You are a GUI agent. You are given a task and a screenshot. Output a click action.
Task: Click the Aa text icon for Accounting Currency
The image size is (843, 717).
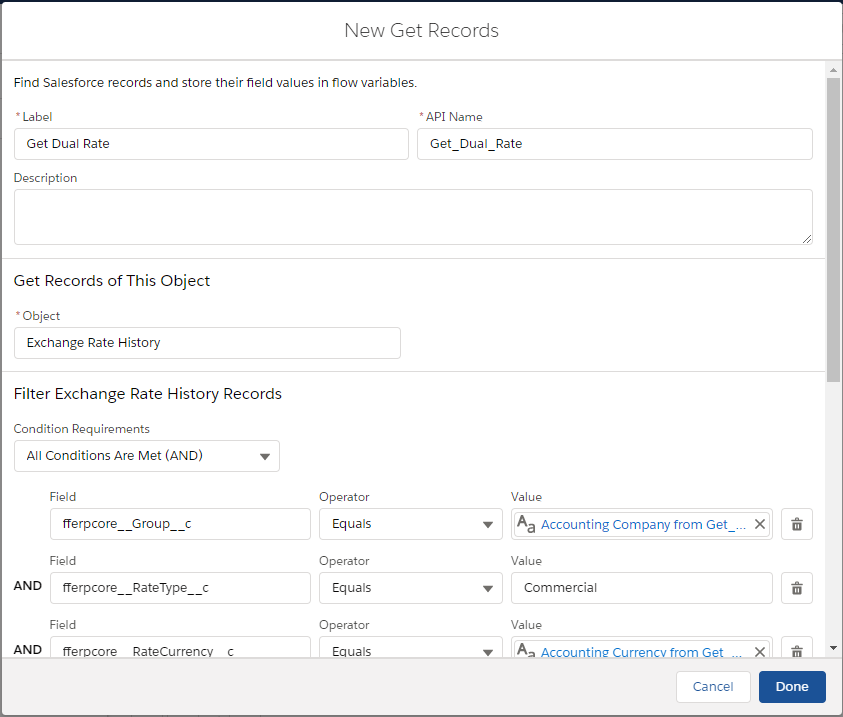(x=527, y=651)
